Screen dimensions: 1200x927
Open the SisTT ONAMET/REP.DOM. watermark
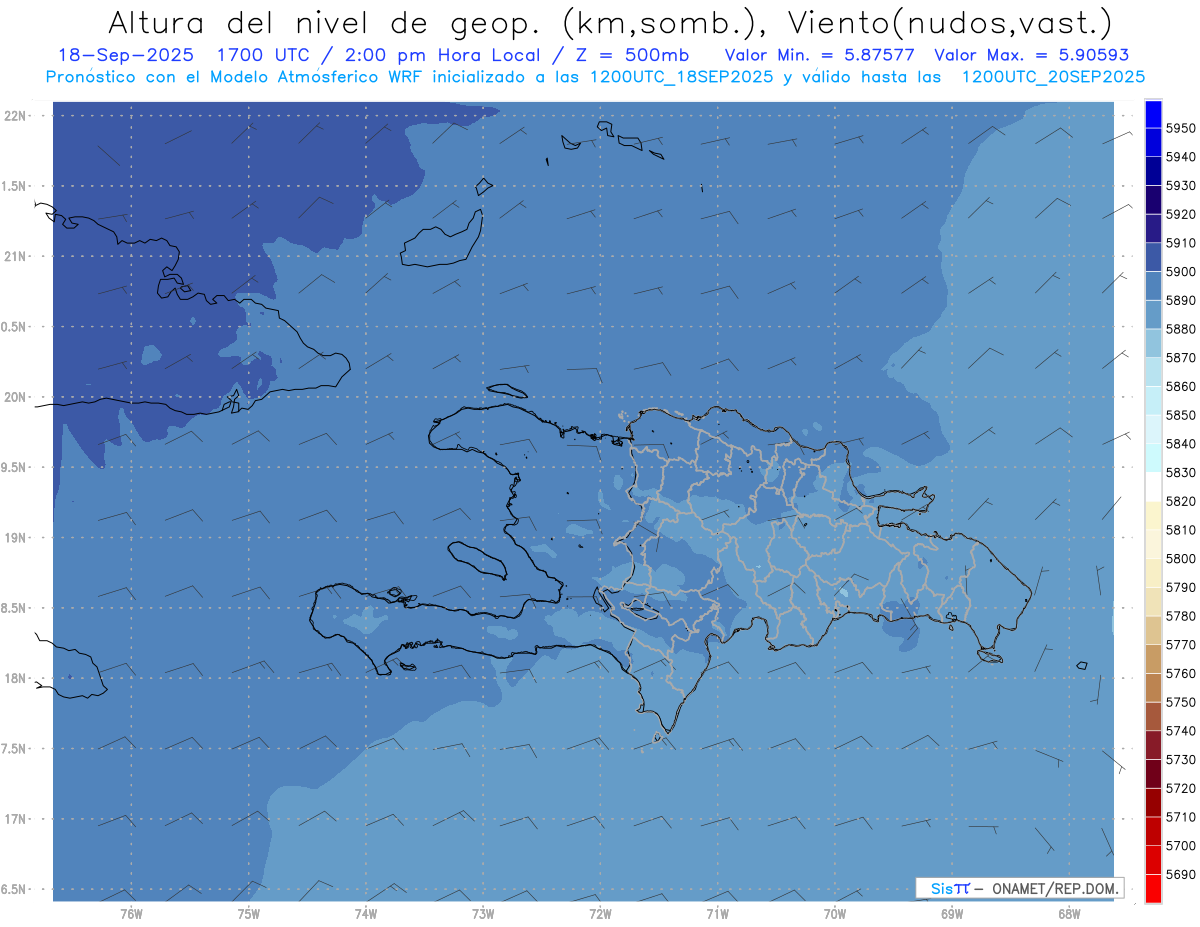point(1019,888)
